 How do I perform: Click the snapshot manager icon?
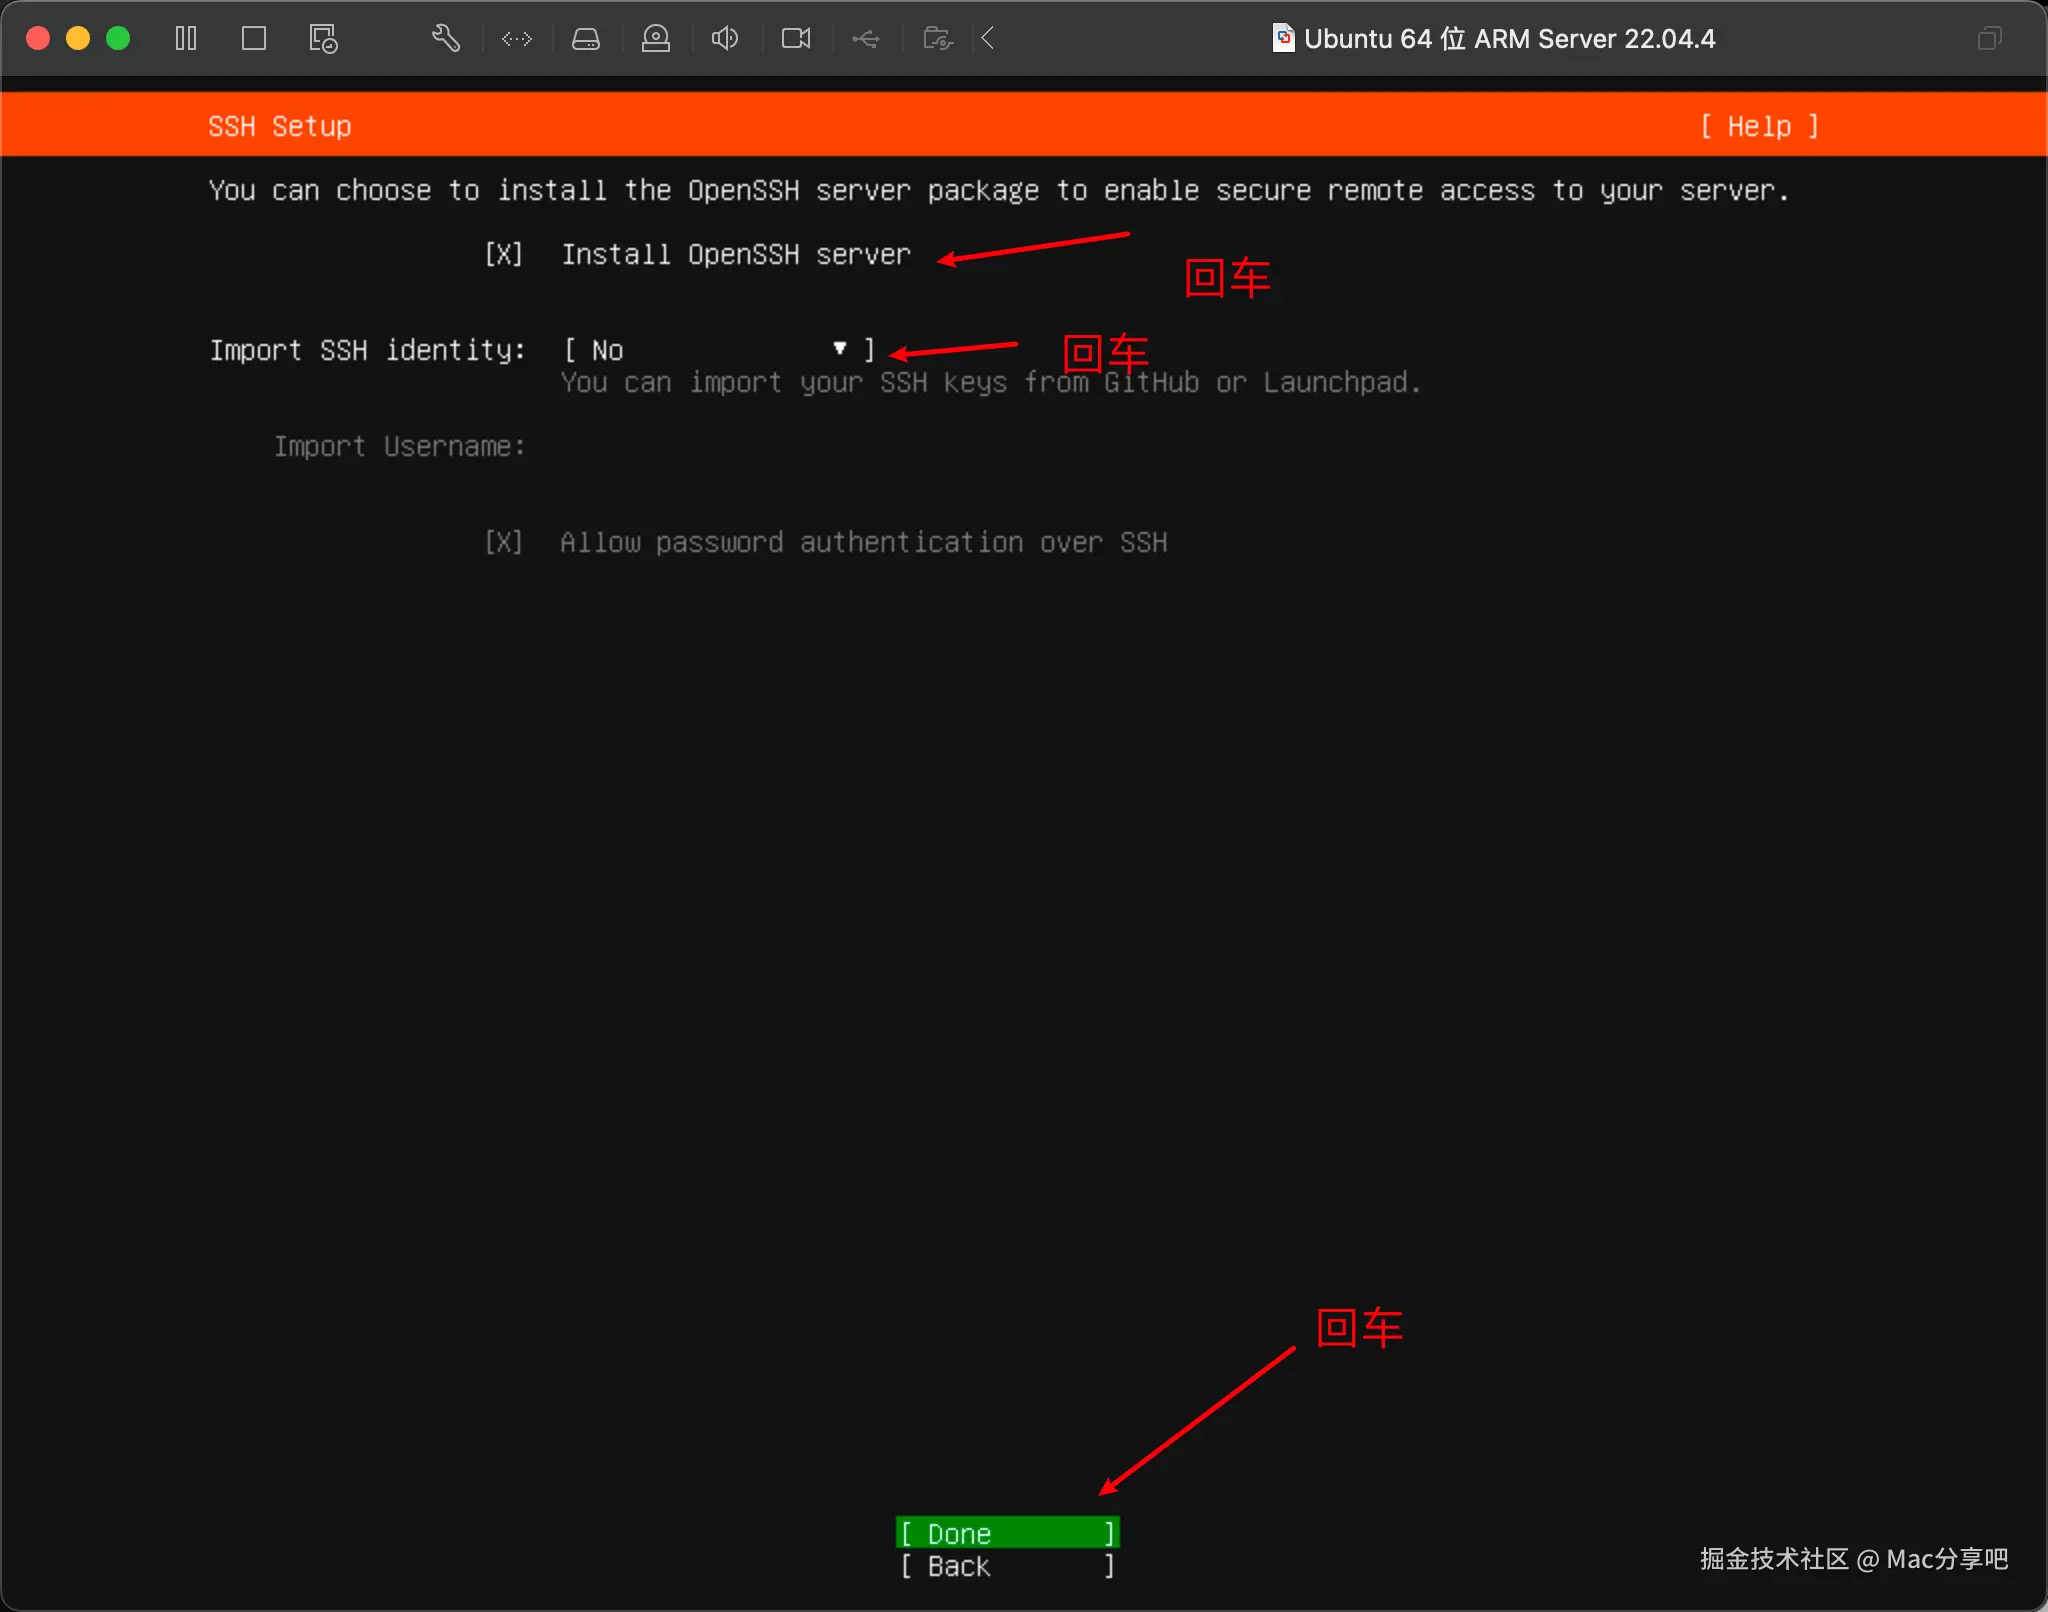pyautogui.click(x=323, y=39)
